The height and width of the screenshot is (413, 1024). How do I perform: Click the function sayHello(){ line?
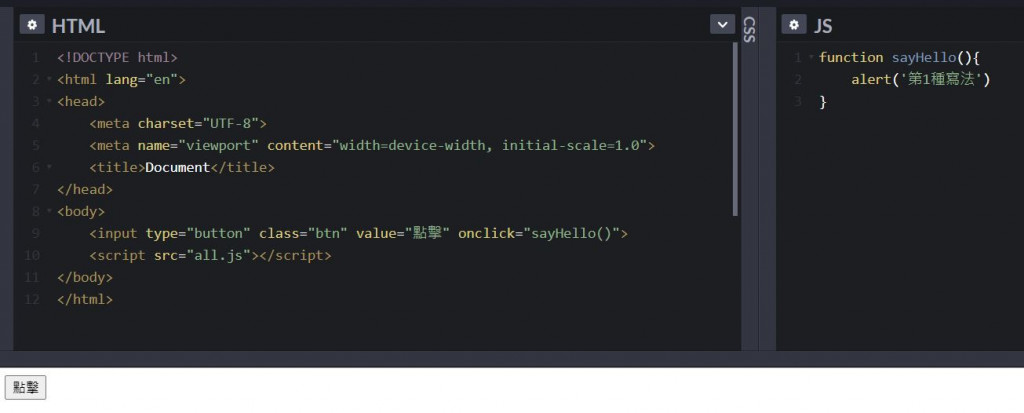(900, 58)
